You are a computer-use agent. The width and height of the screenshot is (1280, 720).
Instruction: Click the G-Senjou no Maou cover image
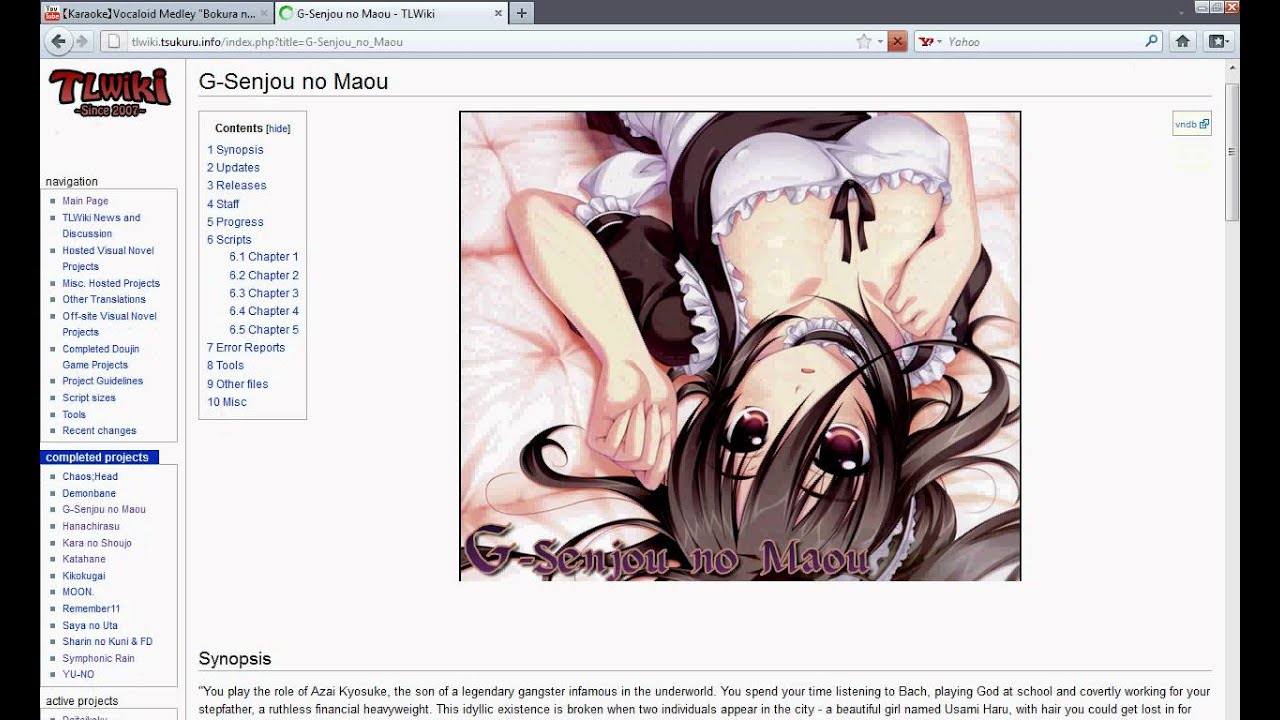click(x=740, y=346)
